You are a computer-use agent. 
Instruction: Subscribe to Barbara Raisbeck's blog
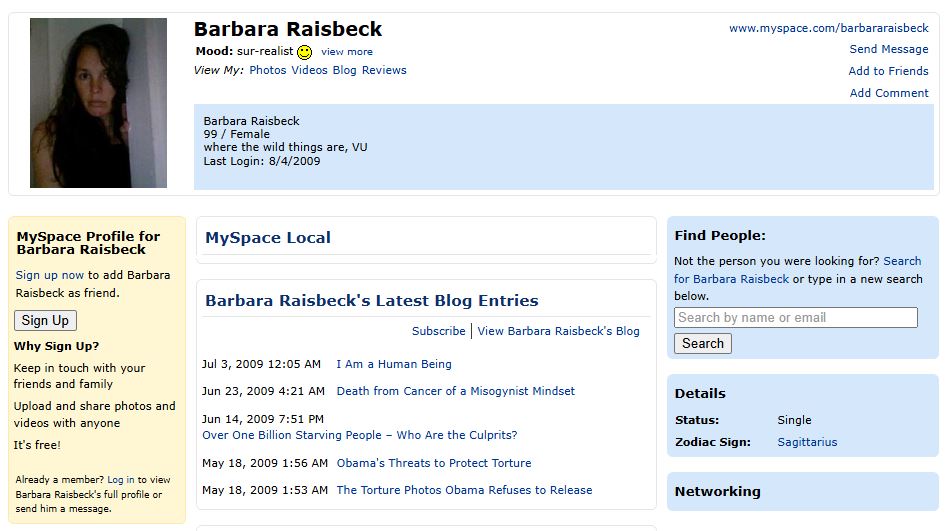pos(438,331)
